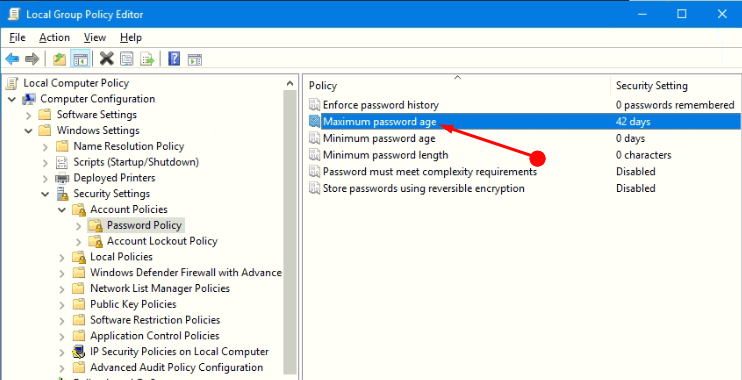The image size is (742, 380).
Task: Expand the Password Policy node
Action: [x=79, y=226]
